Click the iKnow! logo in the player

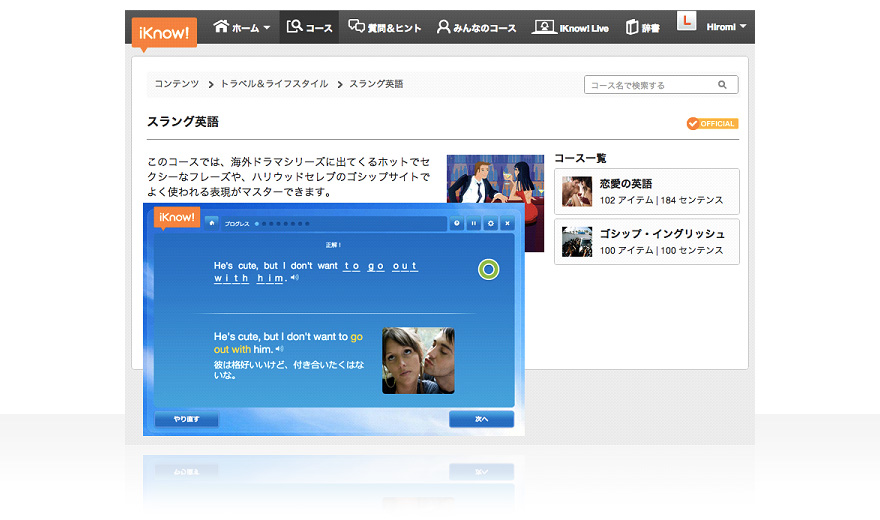click(176, 218)
